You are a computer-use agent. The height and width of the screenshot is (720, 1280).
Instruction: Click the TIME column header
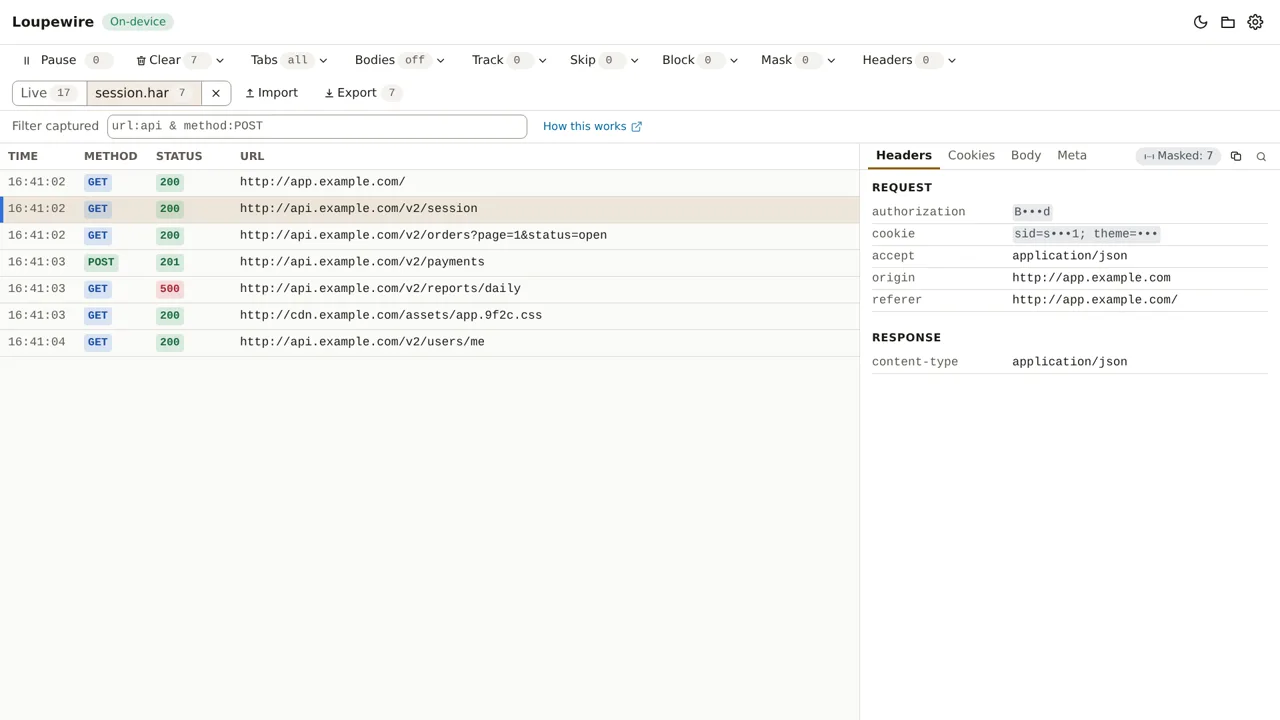tap(23, 157)
